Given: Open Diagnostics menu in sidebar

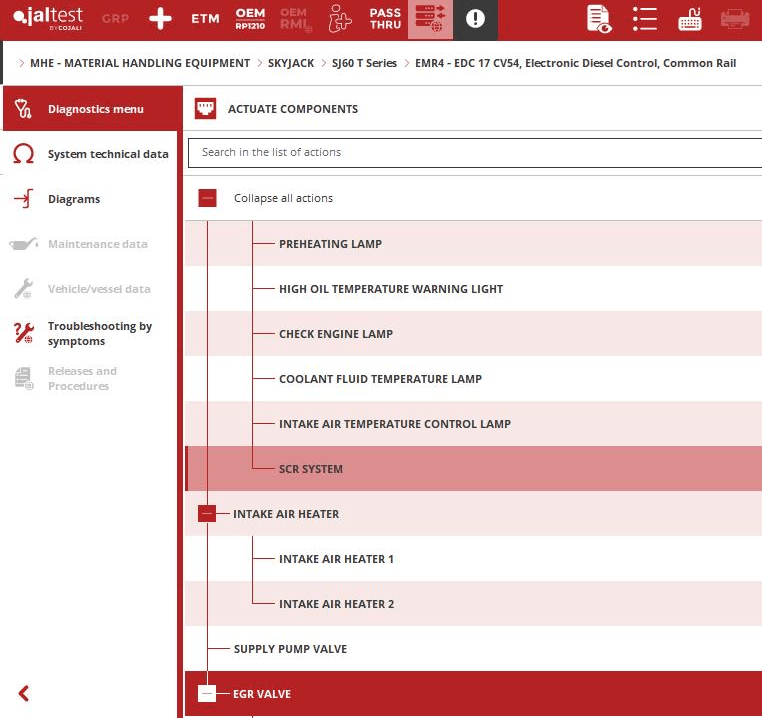Looking at the screenshot, I should point(95,109).
